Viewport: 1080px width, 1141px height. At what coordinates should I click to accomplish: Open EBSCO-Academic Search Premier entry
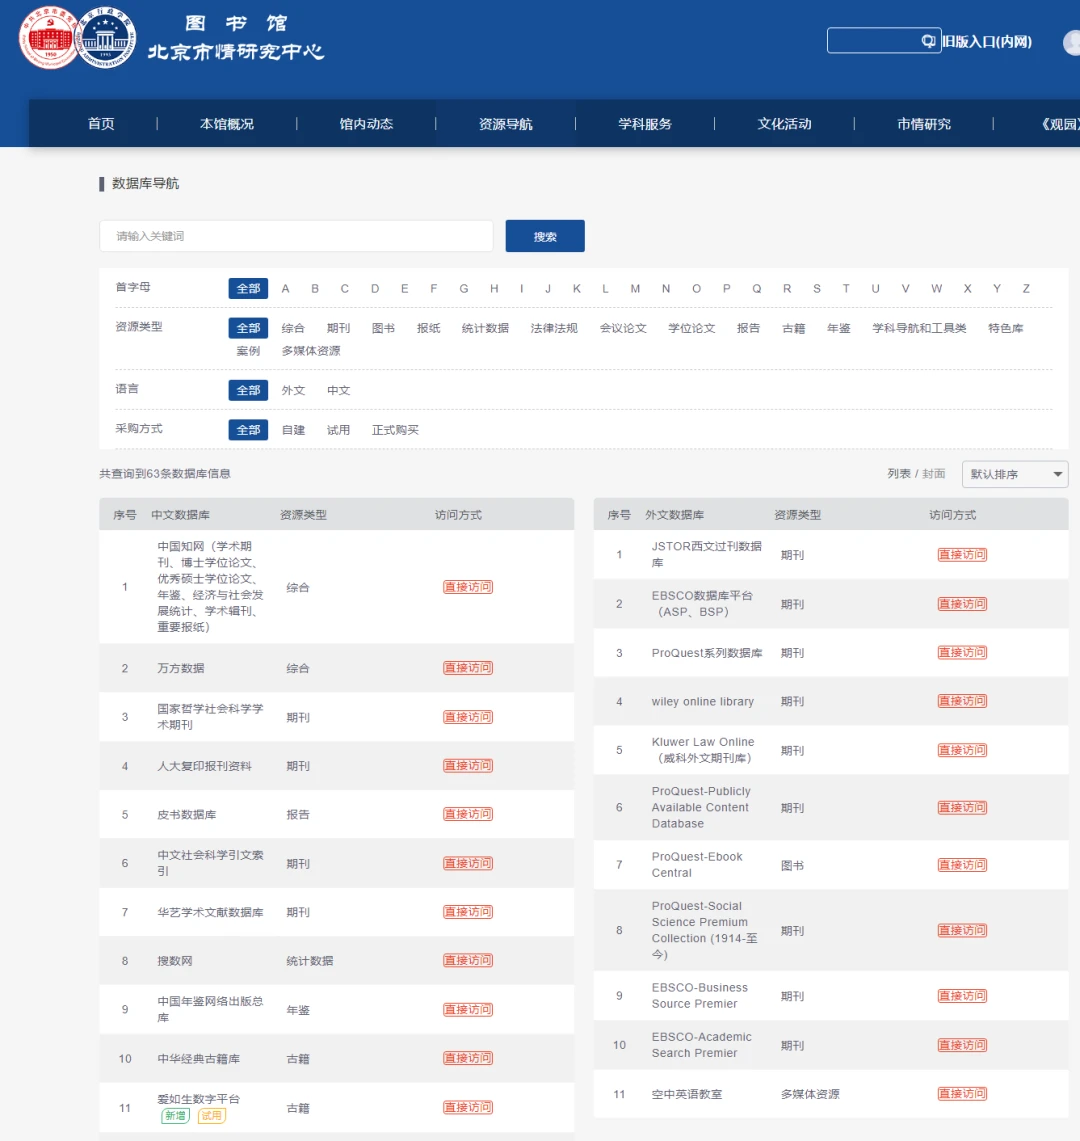(x=702, y=1045)
